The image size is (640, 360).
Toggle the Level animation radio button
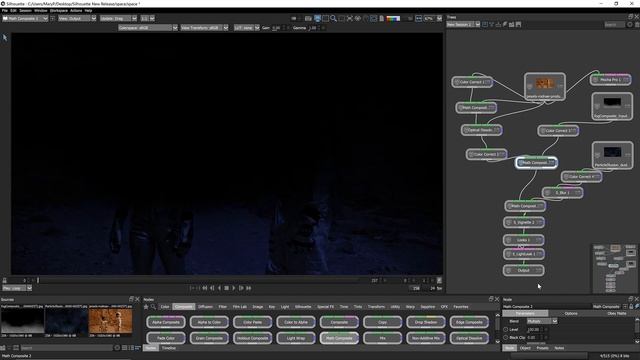pyautogui.click(x=506, y=329)
